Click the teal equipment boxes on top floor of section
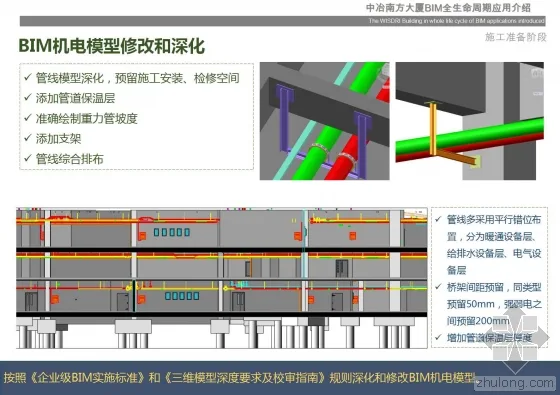560x395 pixels. click(172, 232)
